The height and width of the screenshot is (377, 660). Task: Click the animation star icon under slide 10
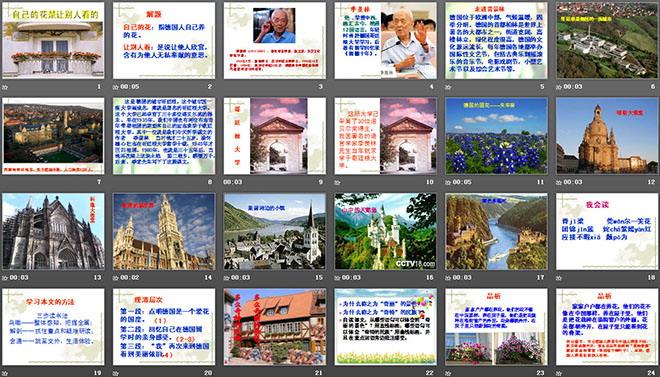point(338,183)
